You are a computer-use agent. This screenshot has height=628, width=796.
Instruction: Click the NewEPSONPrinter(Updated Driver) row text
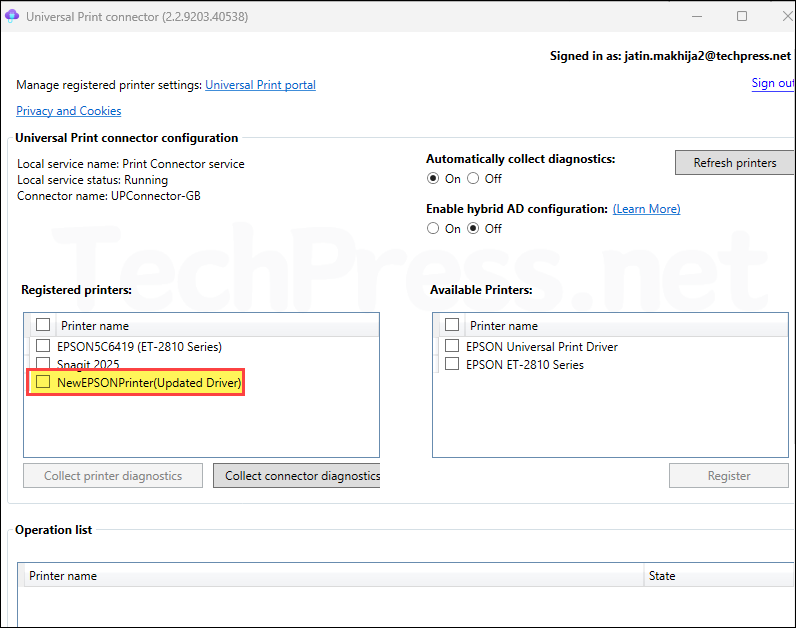coord(149,383)
